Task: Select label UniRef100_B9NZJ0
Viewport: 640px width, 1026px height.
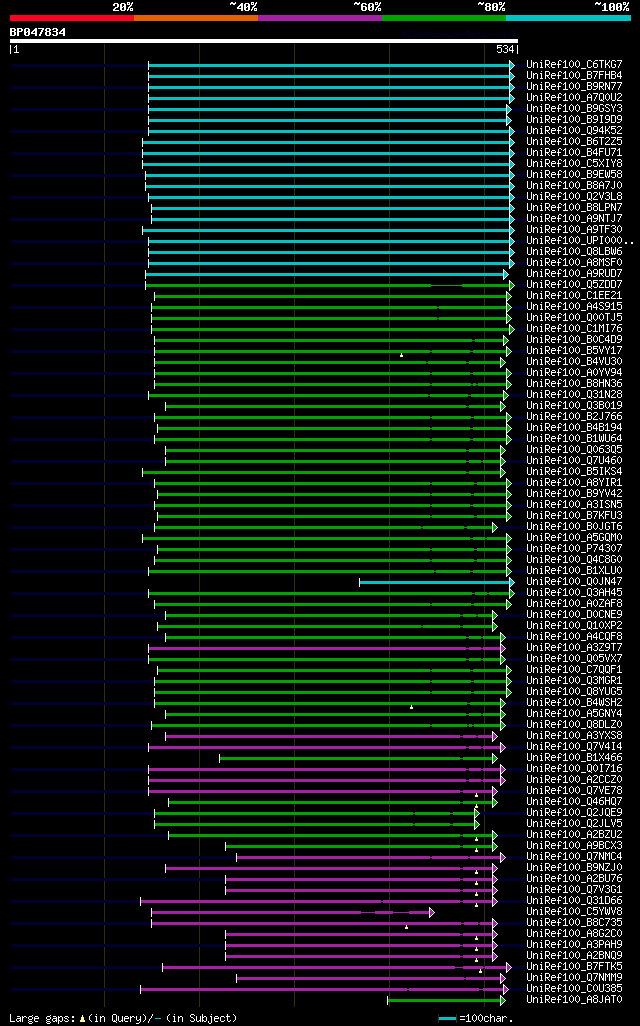Action: coord(574,868)
